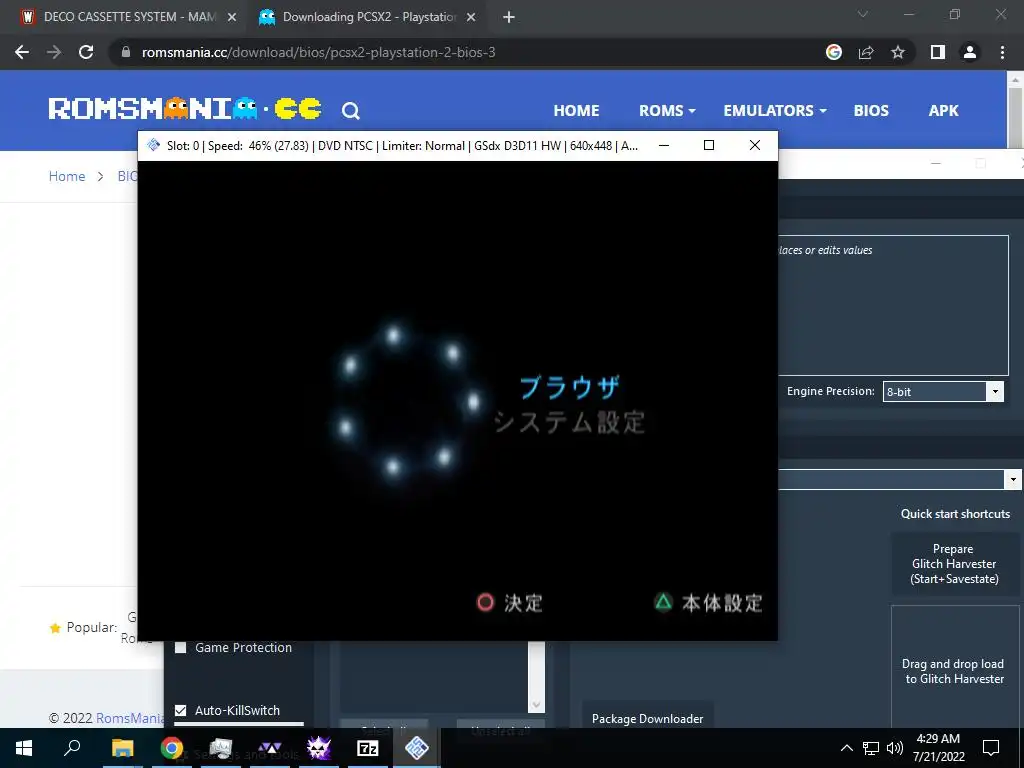Open the Windows Start menu
Screen dimensions: 1024x768
[x=24, y=748]
